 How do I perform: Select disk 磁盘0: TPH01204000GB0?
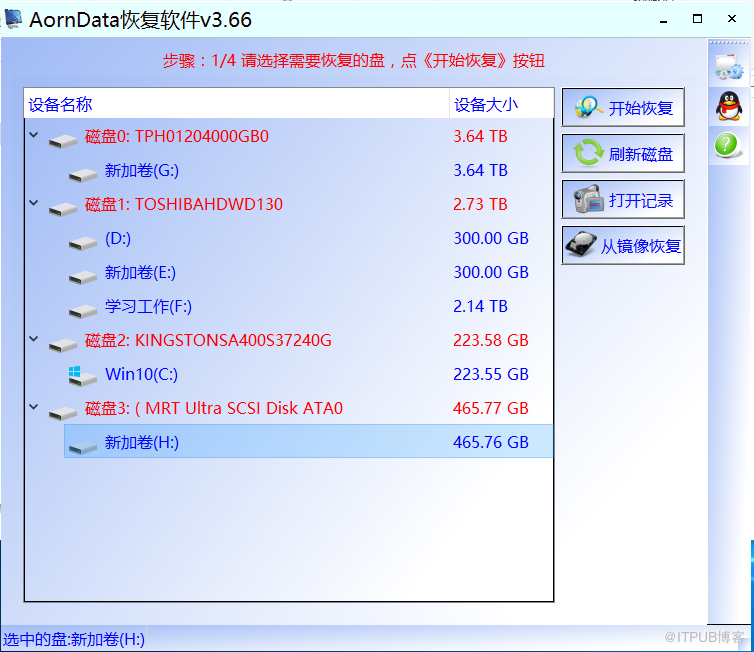click(176, 137)
